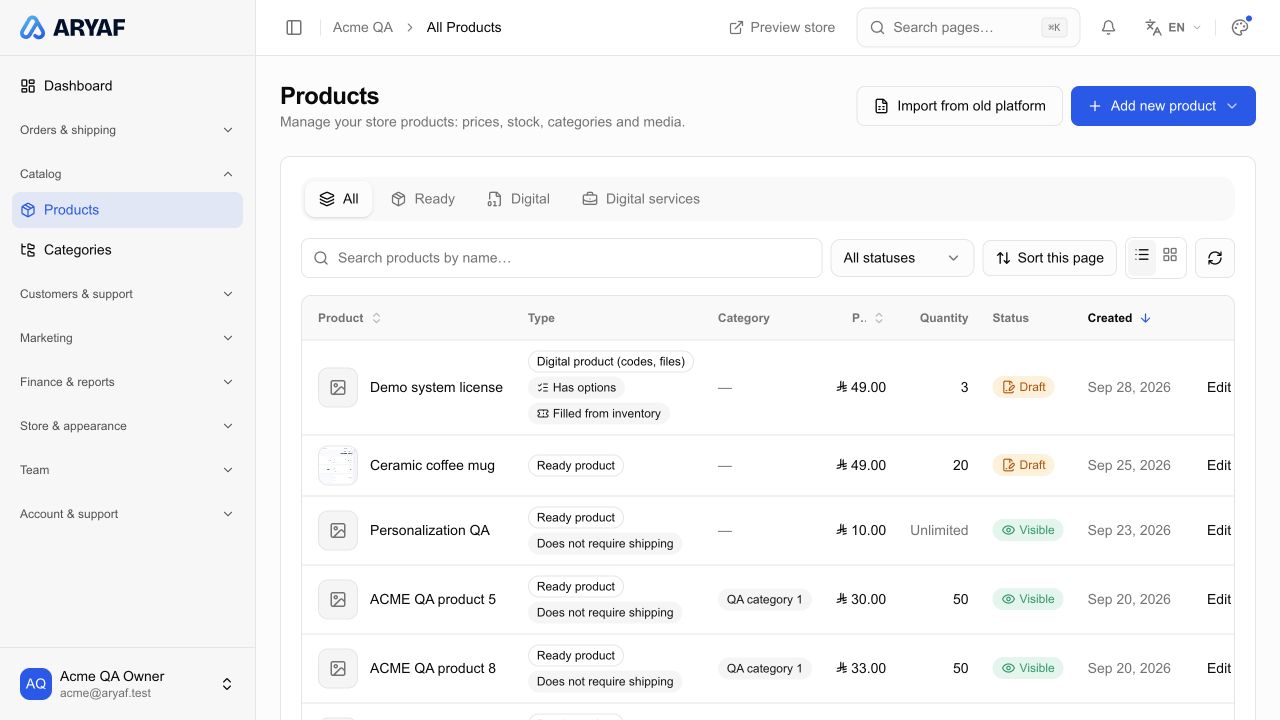Switch to grid view
1280x720 pixels.
1170,256
